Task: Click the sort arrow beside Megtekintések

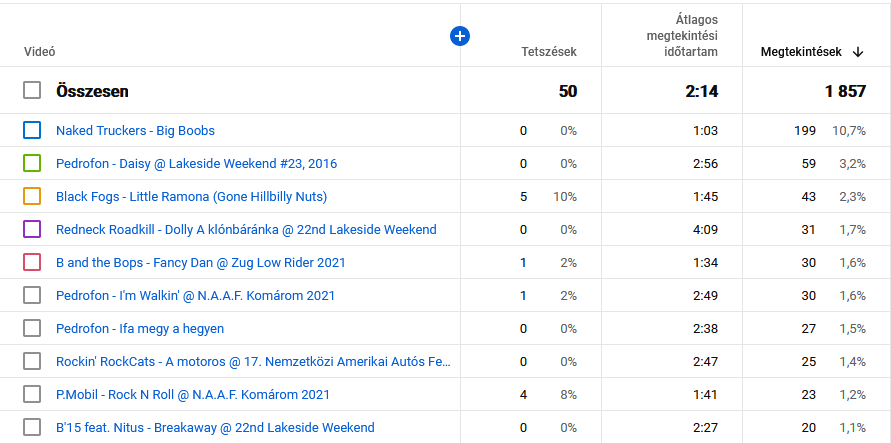Action: point(858,51)
